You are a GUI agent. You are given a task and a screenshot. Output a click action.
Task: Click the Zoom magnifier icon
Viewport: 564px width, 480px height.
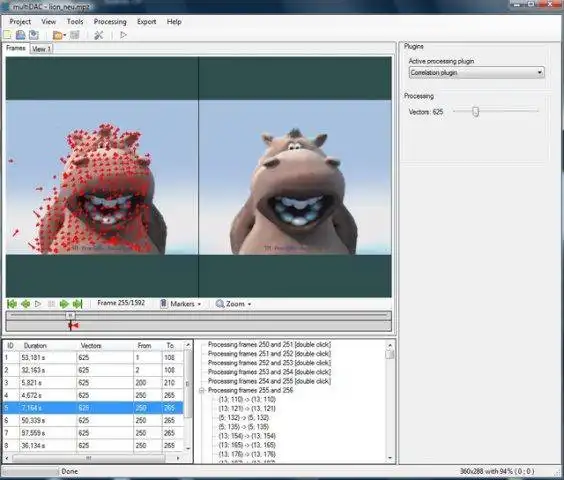220,304
